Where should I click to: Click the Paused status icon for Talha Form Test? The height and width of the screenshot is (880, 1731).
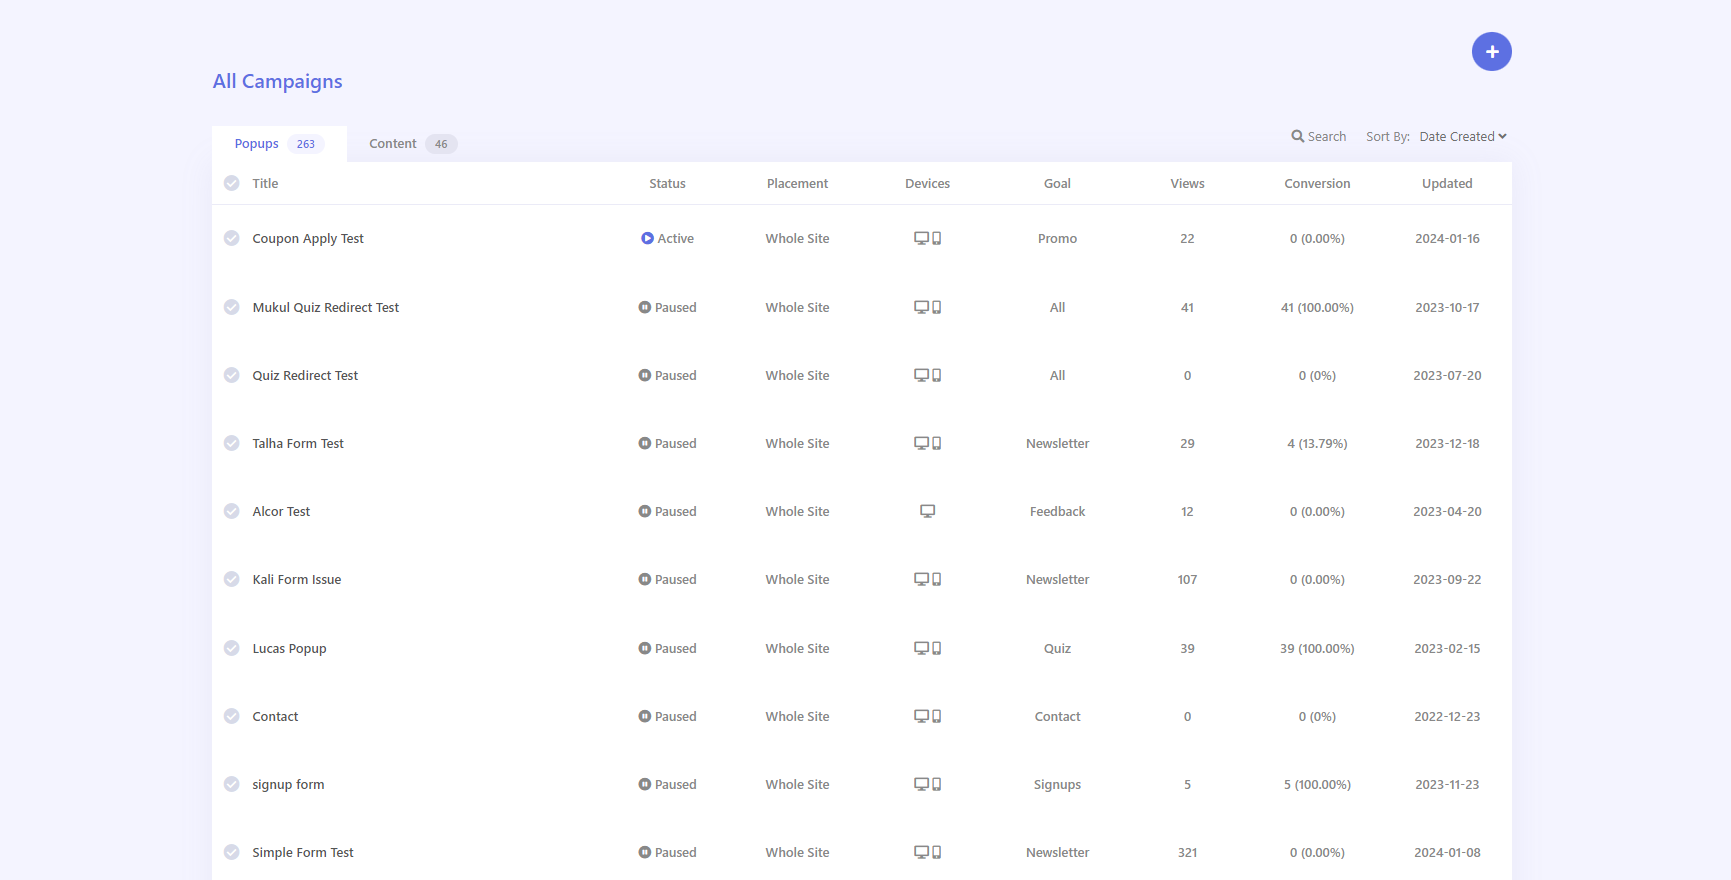tap(645, 443)
